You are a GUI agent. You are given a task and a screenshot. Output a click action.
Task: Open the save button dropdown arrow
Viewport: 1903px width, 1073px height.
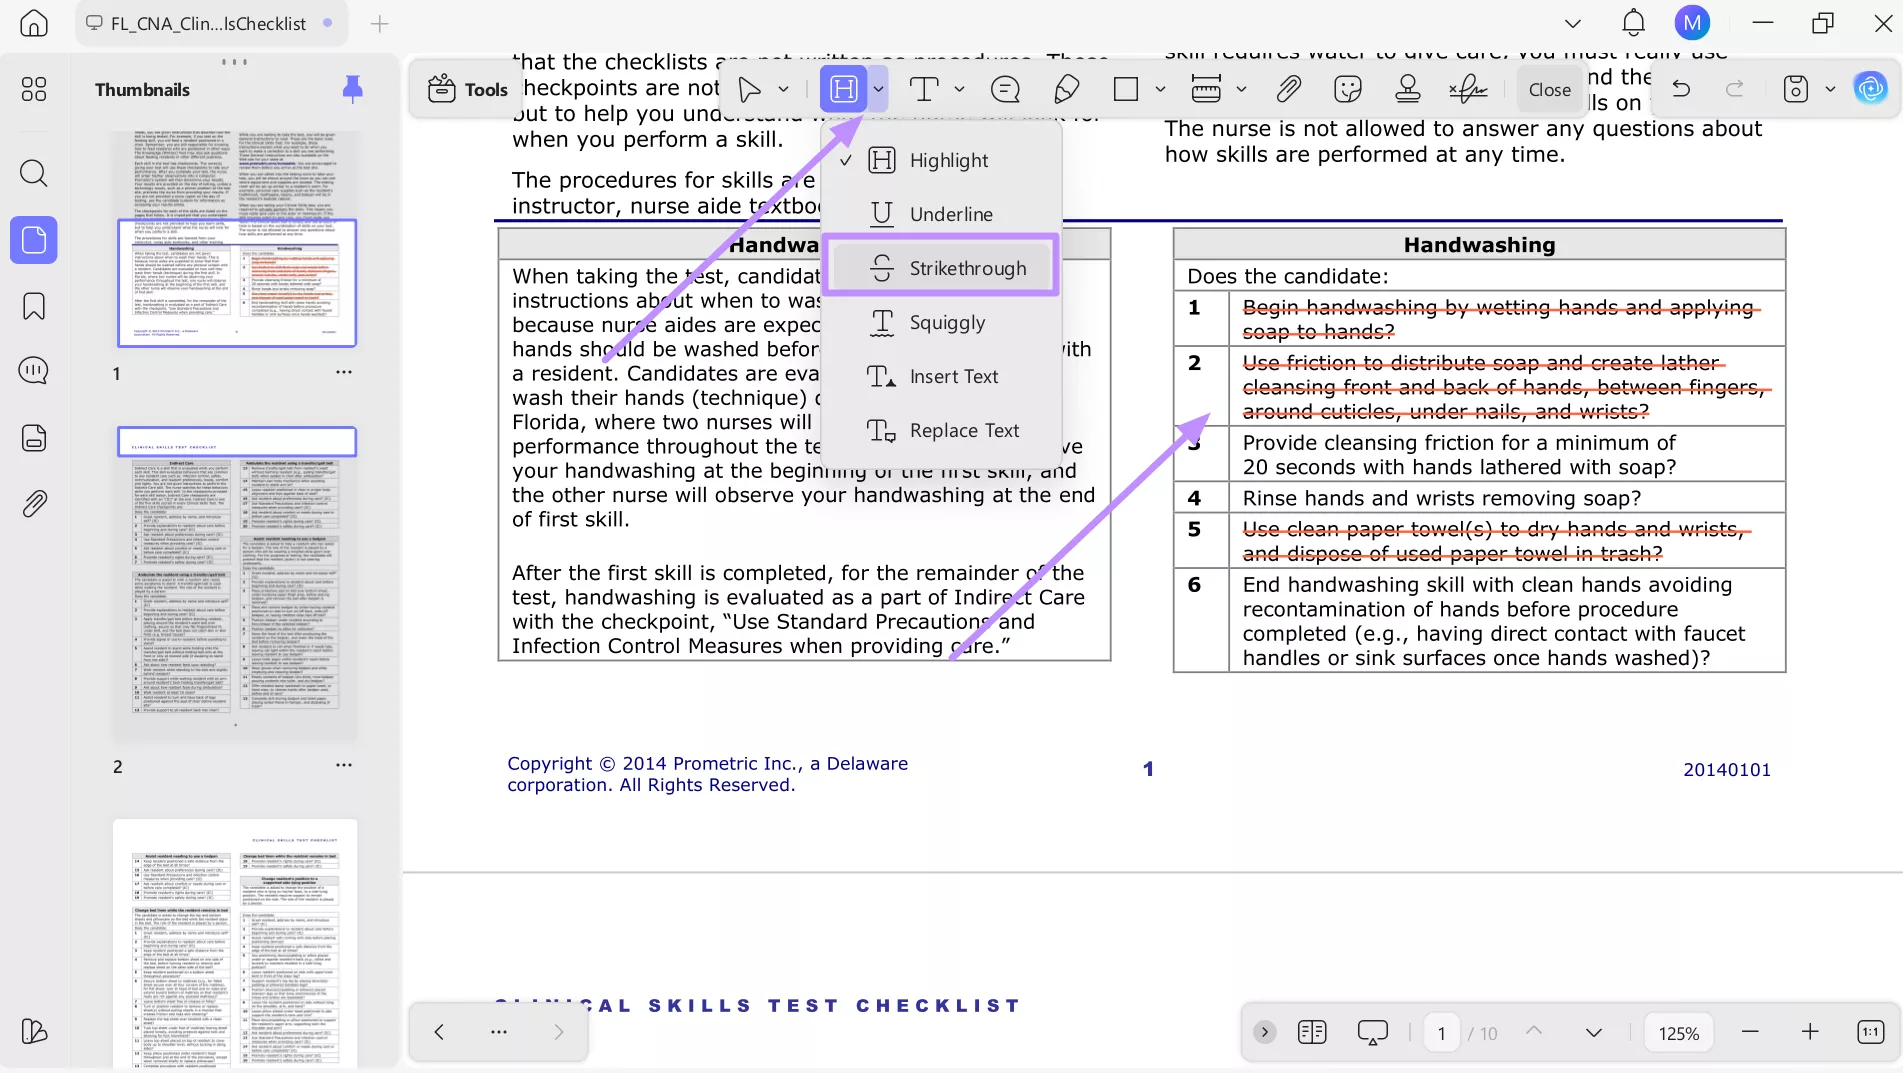pyautogui.click(x=1831, y=89)
